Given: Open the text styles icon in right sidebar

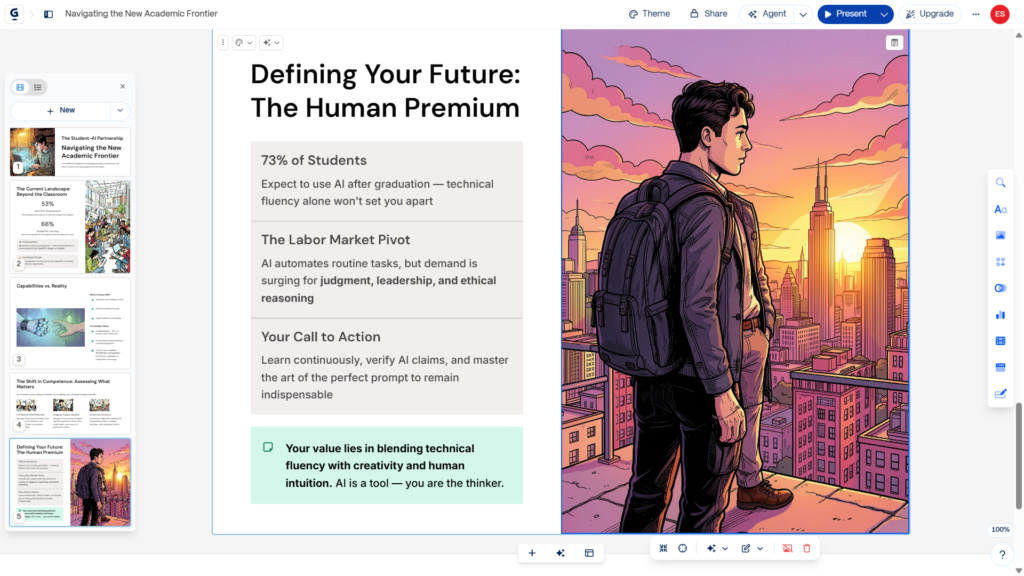Looking at the screenshot, I should click(x=1000, y=210).
